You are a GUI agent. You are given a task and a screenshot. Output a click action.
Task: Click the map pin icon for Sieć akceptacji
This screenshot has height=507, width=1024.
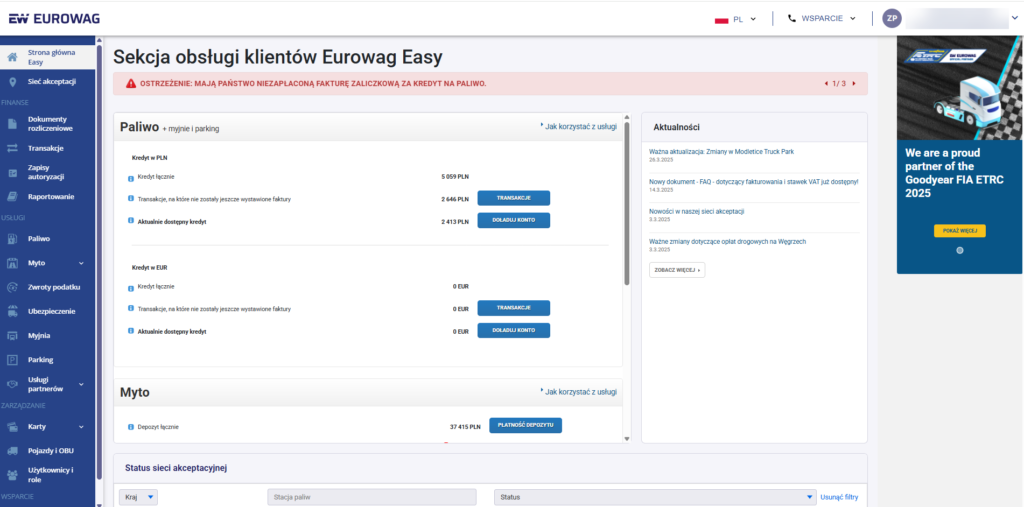pos(12,82)
